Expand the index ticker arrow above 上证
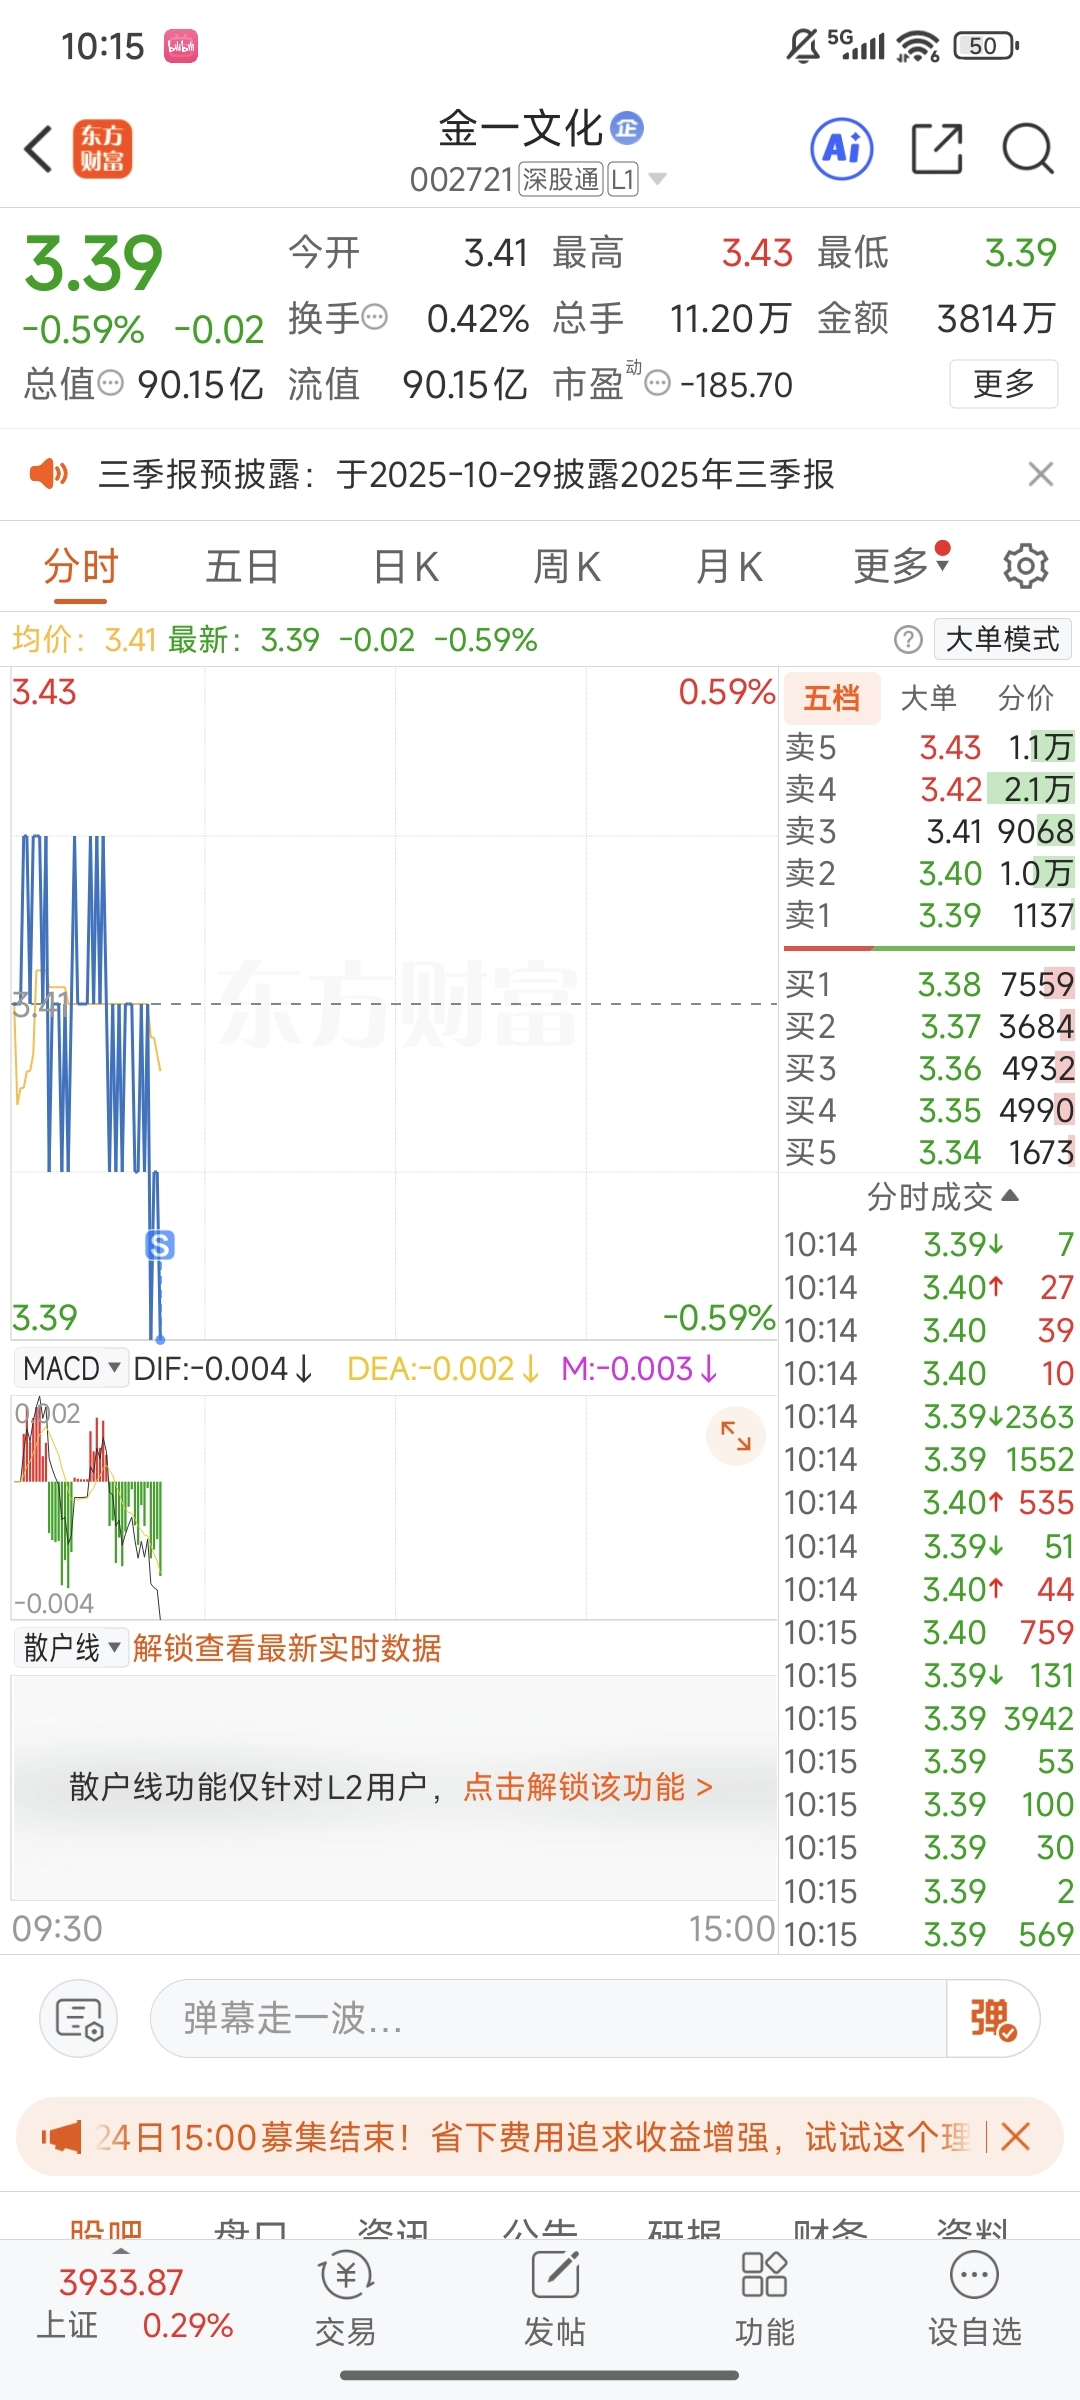 121,2252
